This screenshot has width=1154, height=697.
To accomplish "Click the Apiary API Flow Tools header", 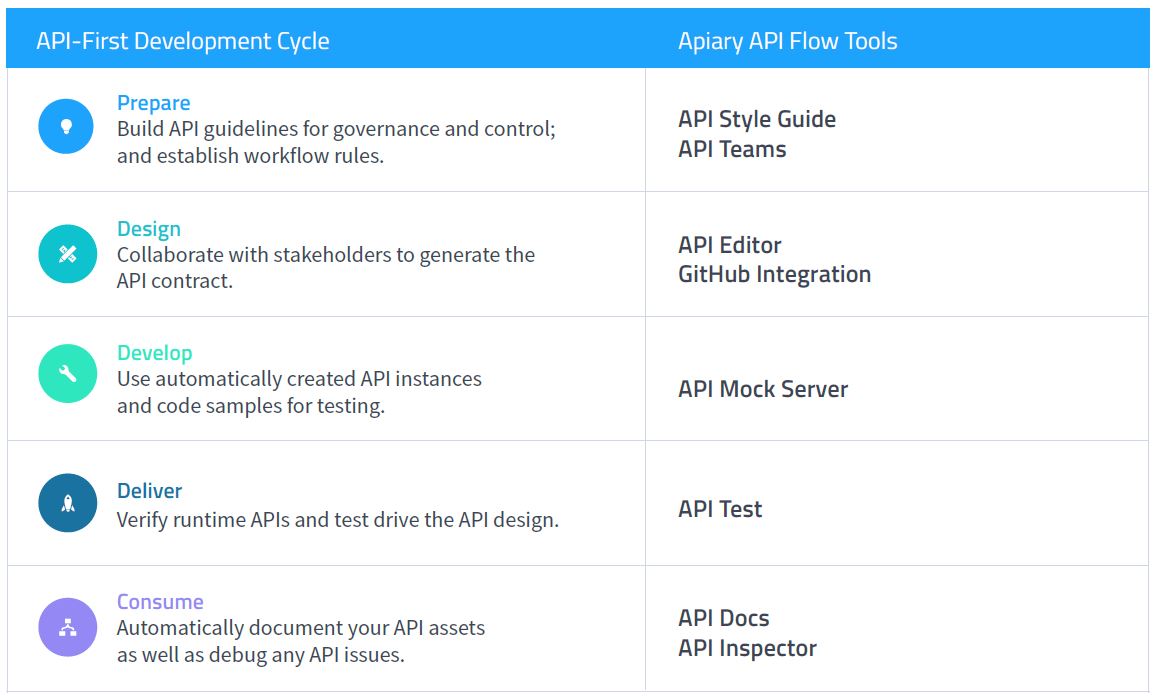I will coord(788,41).
